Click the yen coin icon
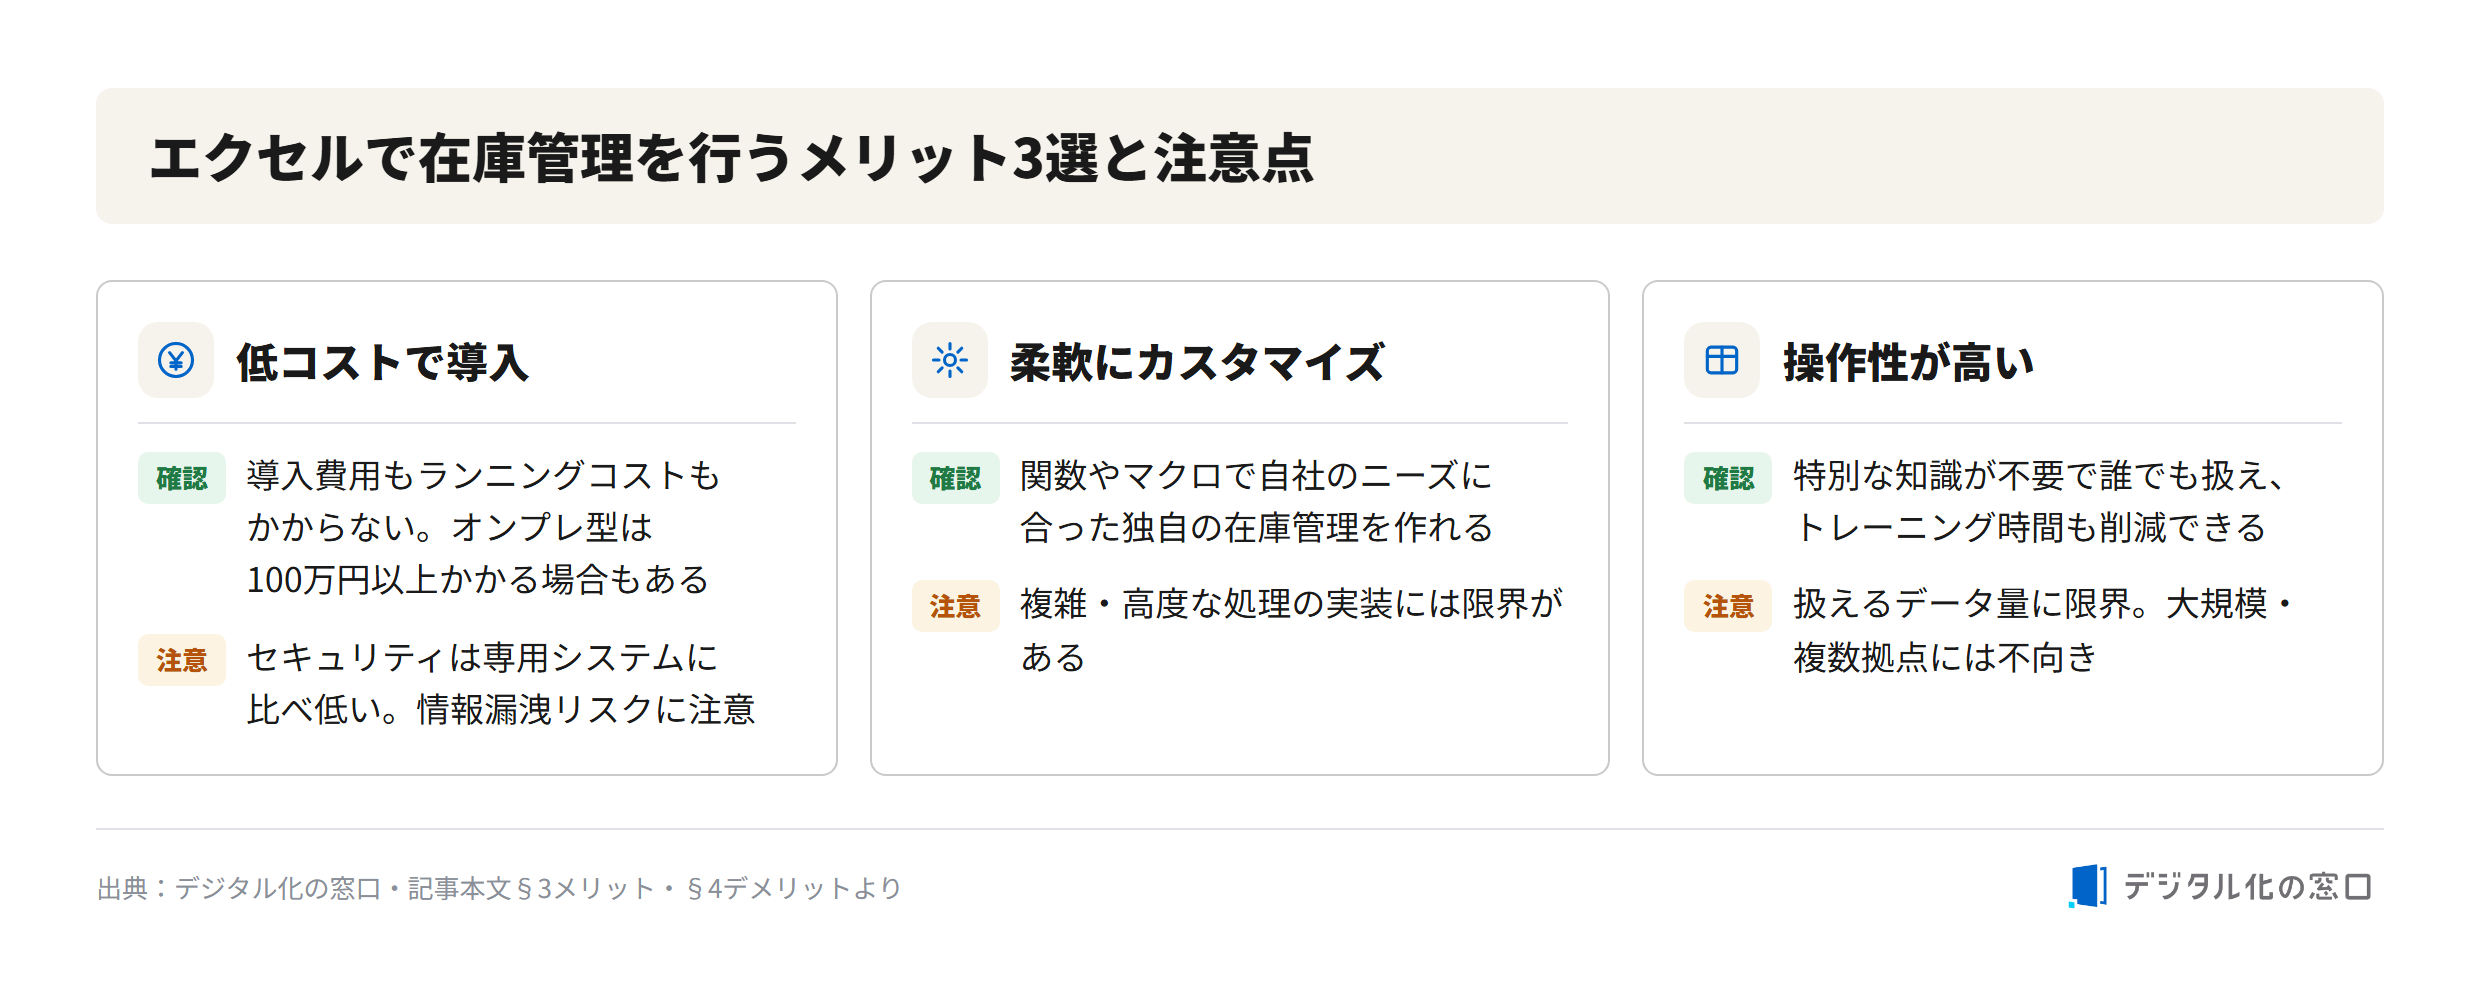Viewport: 2480px width, 1004px height. pos(176,360)
